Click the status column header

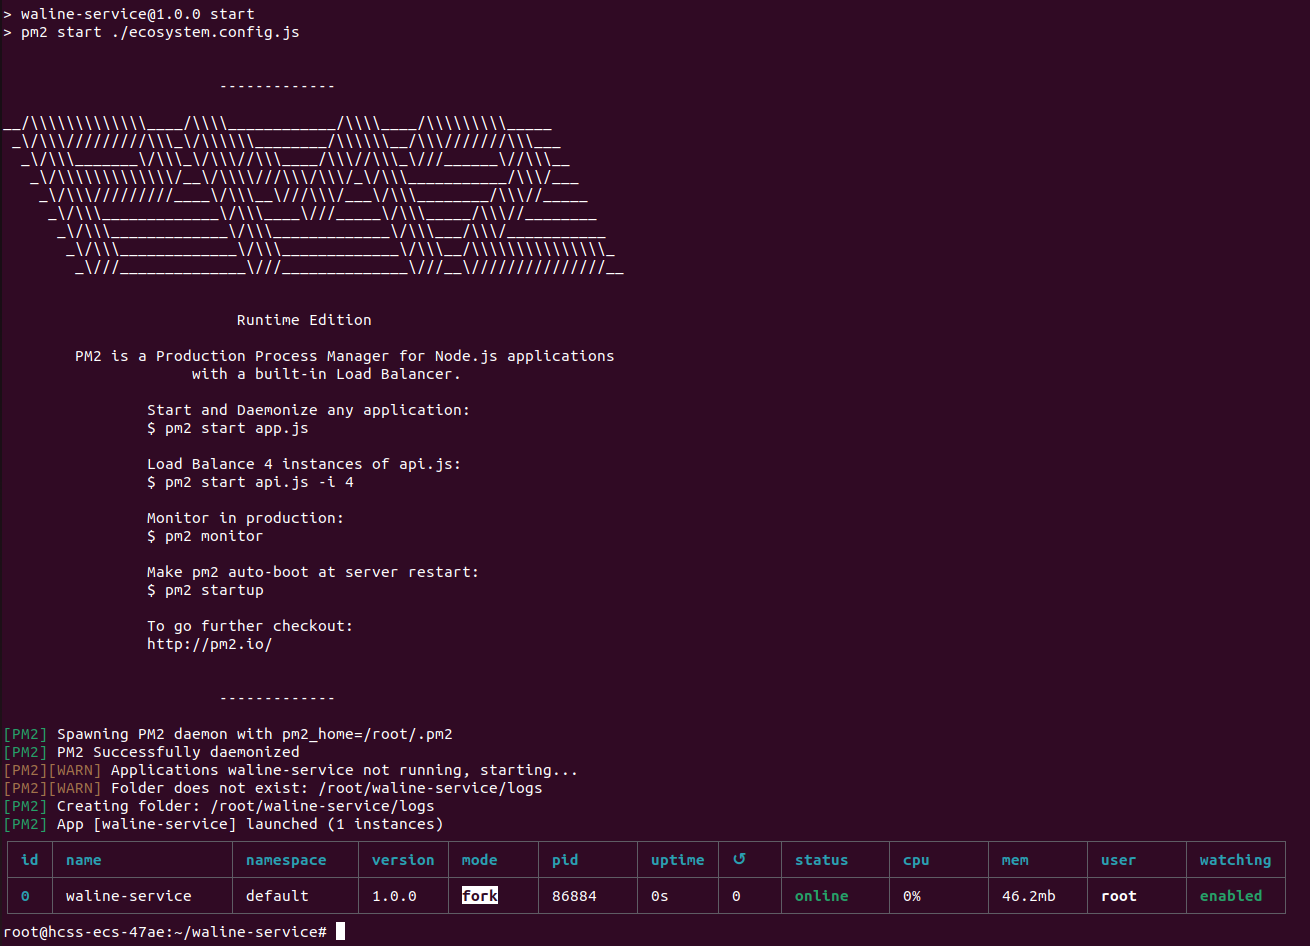click(821, 859)
